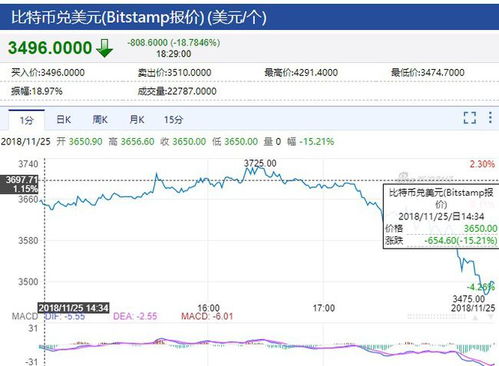This screenshot has width=499, height=366.
Task: Select the 1分 chart tab
Action: (x=26, y=120)
